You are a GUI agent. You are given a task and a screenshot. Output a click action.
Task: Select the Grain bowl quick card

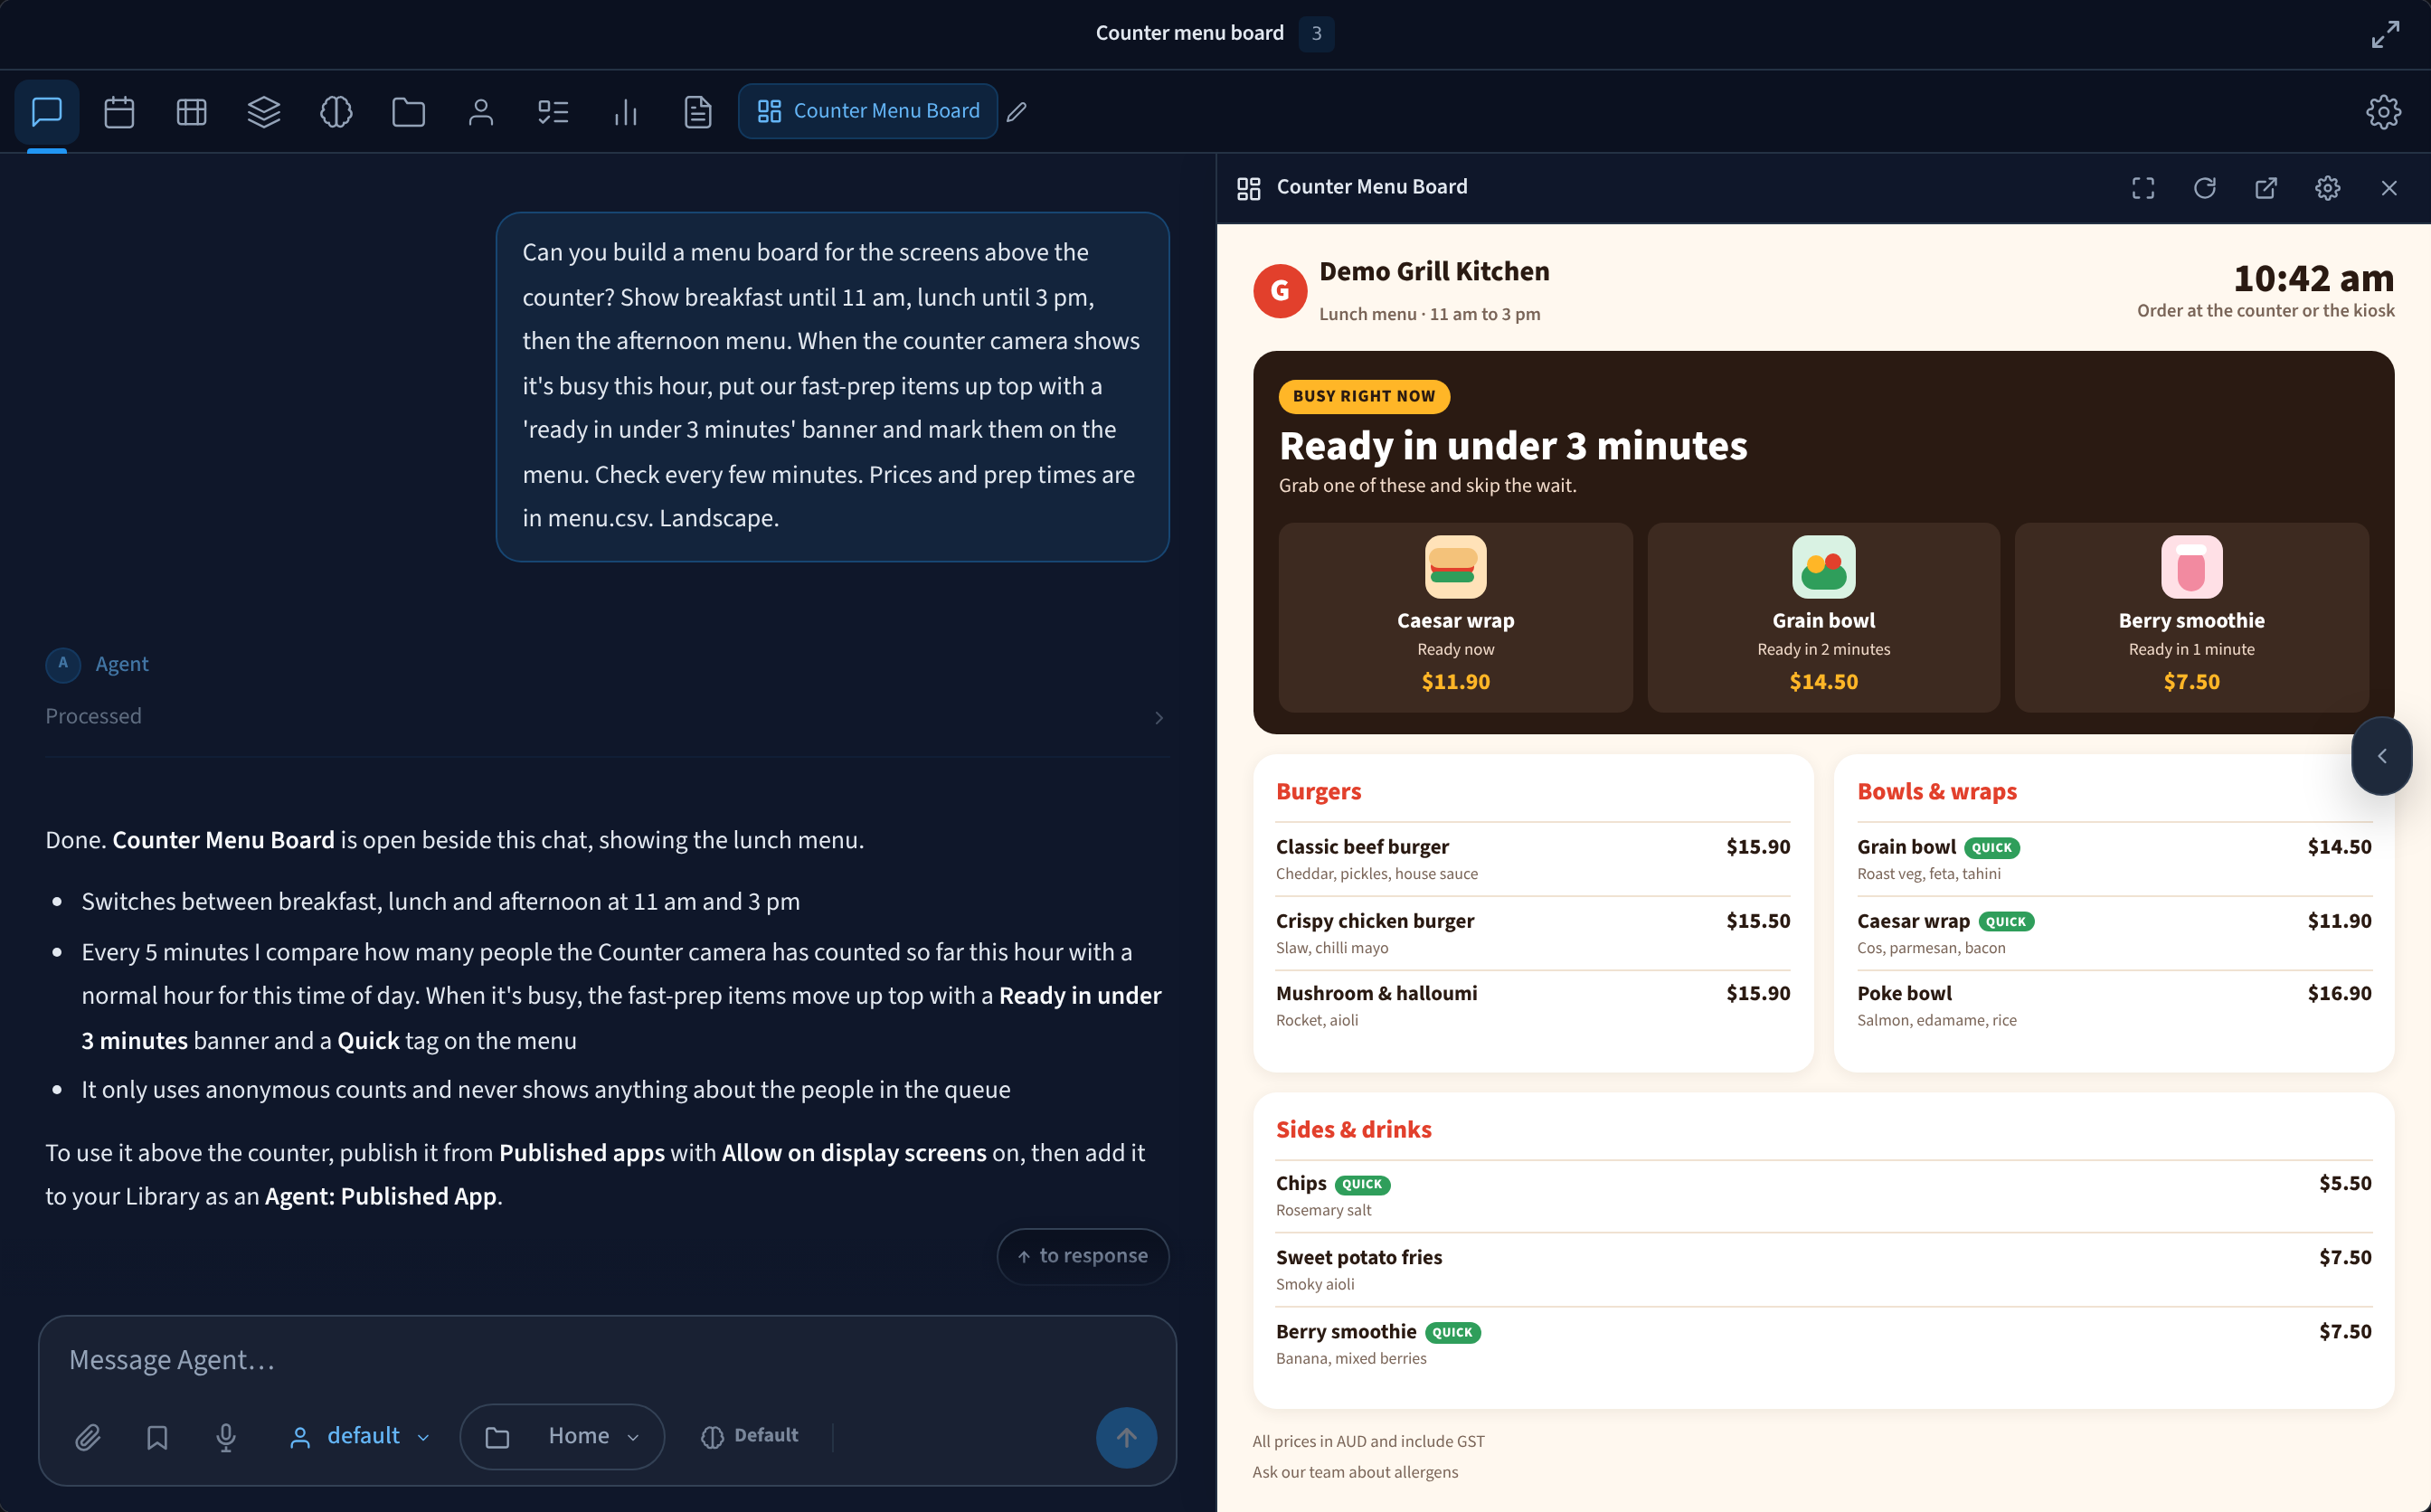tap(1823, 617)
